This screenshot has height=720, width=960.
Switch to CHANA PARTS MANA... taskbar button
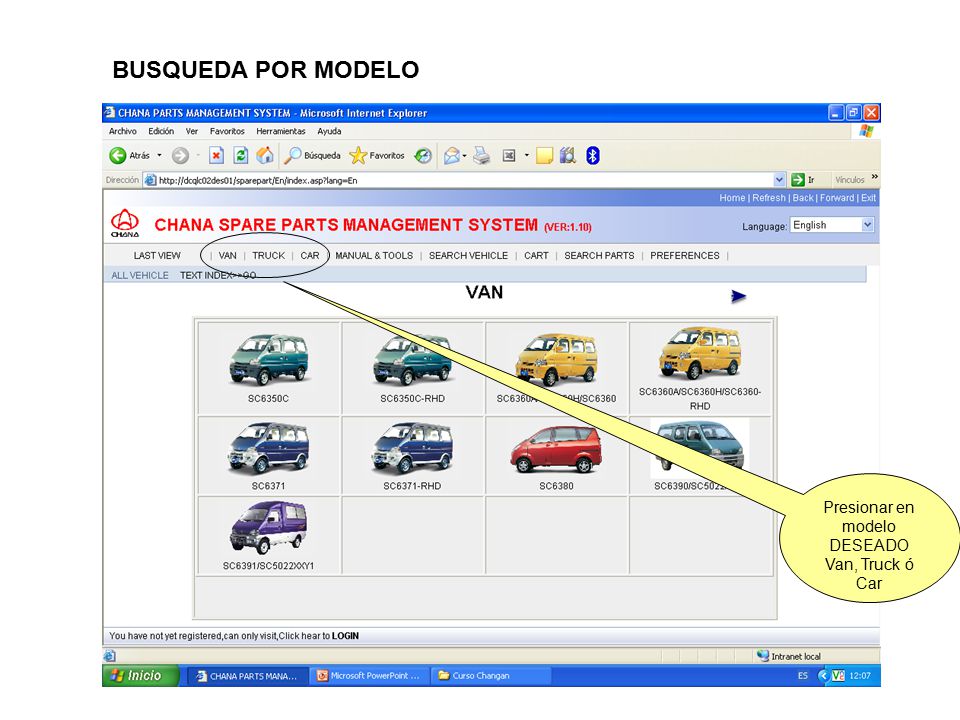click(246, 676)
